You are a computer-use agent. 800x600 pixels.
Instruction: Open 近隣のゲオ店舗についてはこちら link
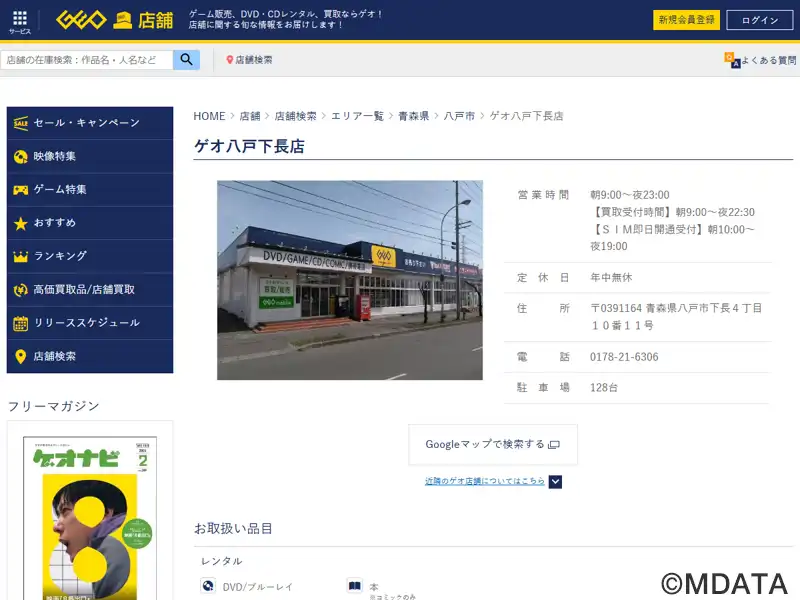(x=485, y=481)
